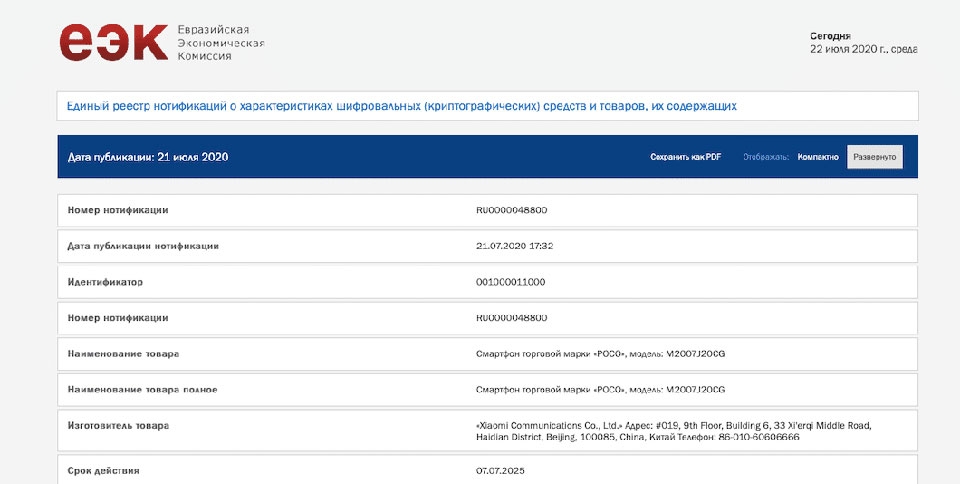Screen dimensions: 960x484
Task: Click the first Номер нотификации label
Action: pos(118,210)
